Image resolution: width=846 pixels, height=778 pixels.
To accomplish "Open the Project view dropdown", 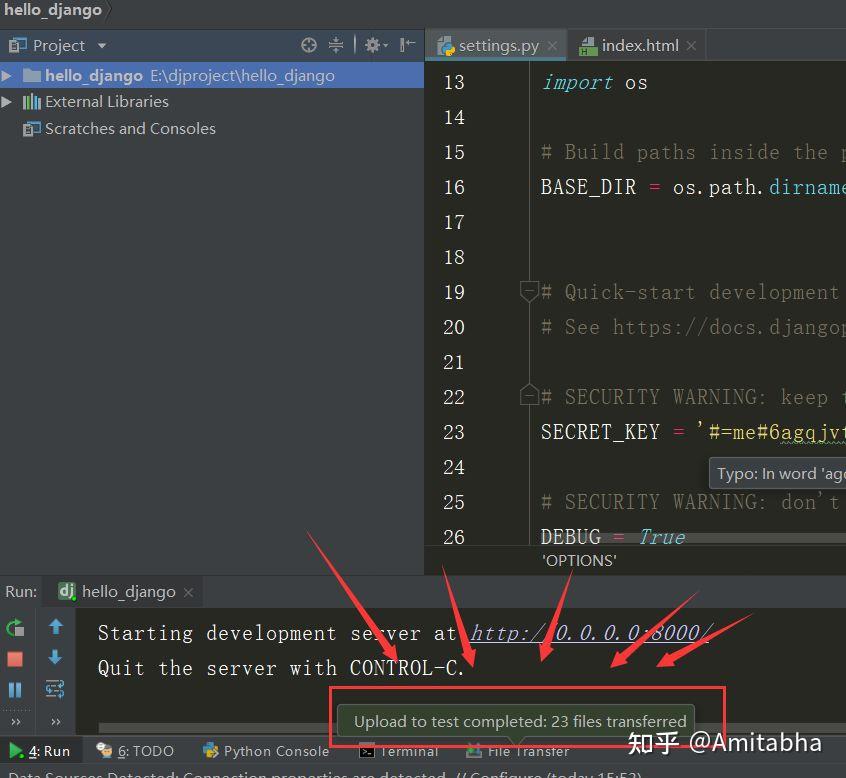I will tap(102, 46).
